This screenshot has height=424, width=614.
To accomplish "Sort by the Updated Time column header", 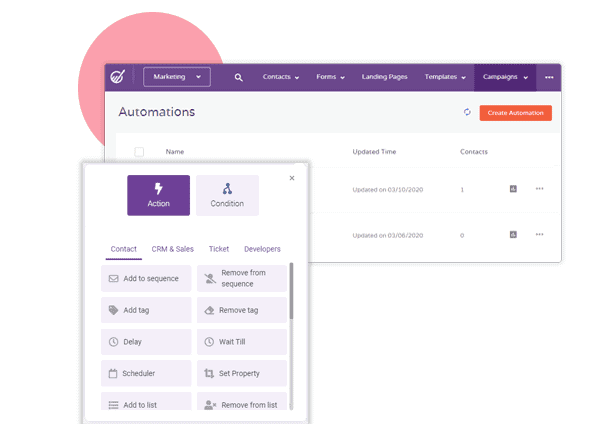I will 374,152.
